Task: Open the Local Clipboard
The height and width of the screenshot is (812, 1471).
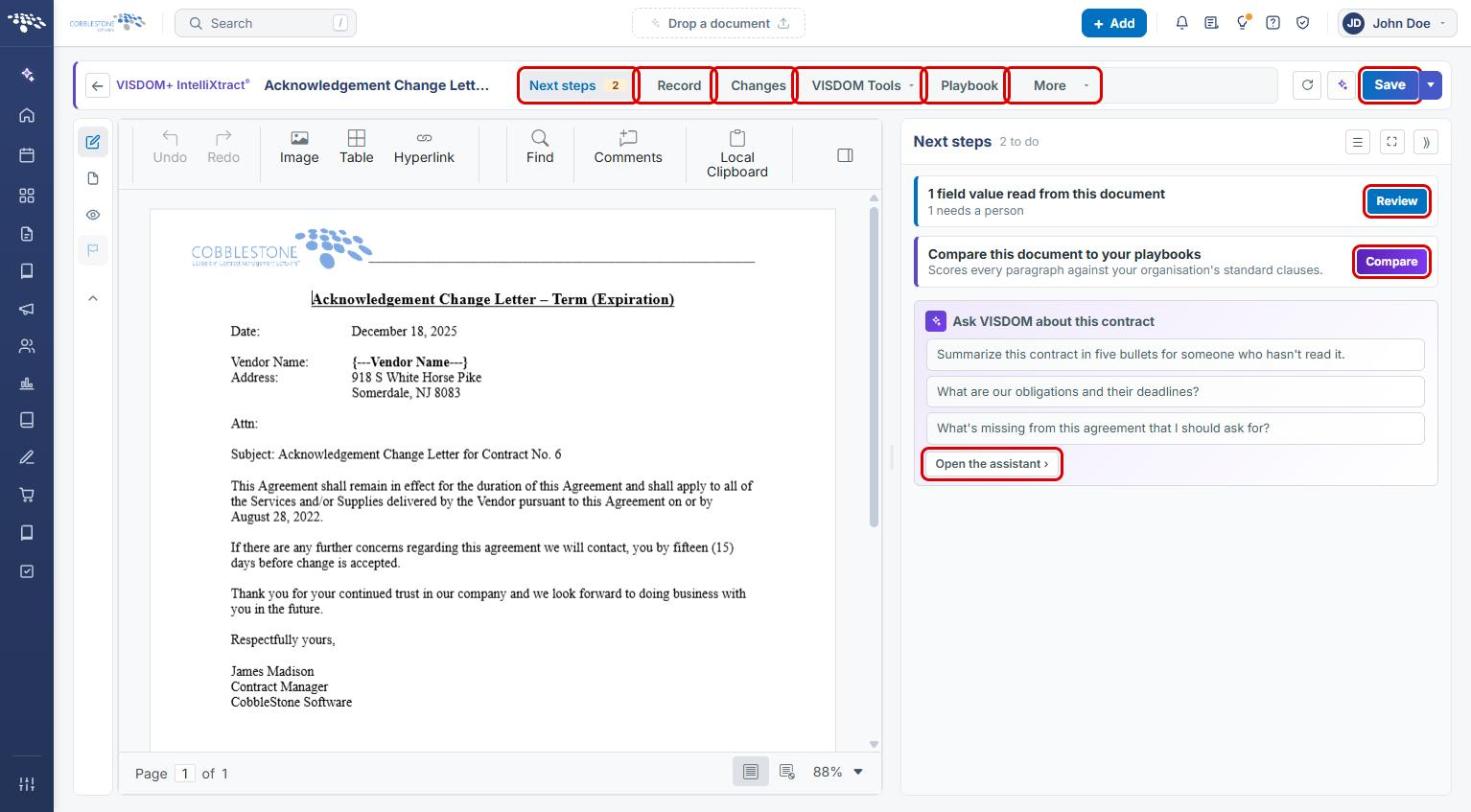Action: point(737,154)
